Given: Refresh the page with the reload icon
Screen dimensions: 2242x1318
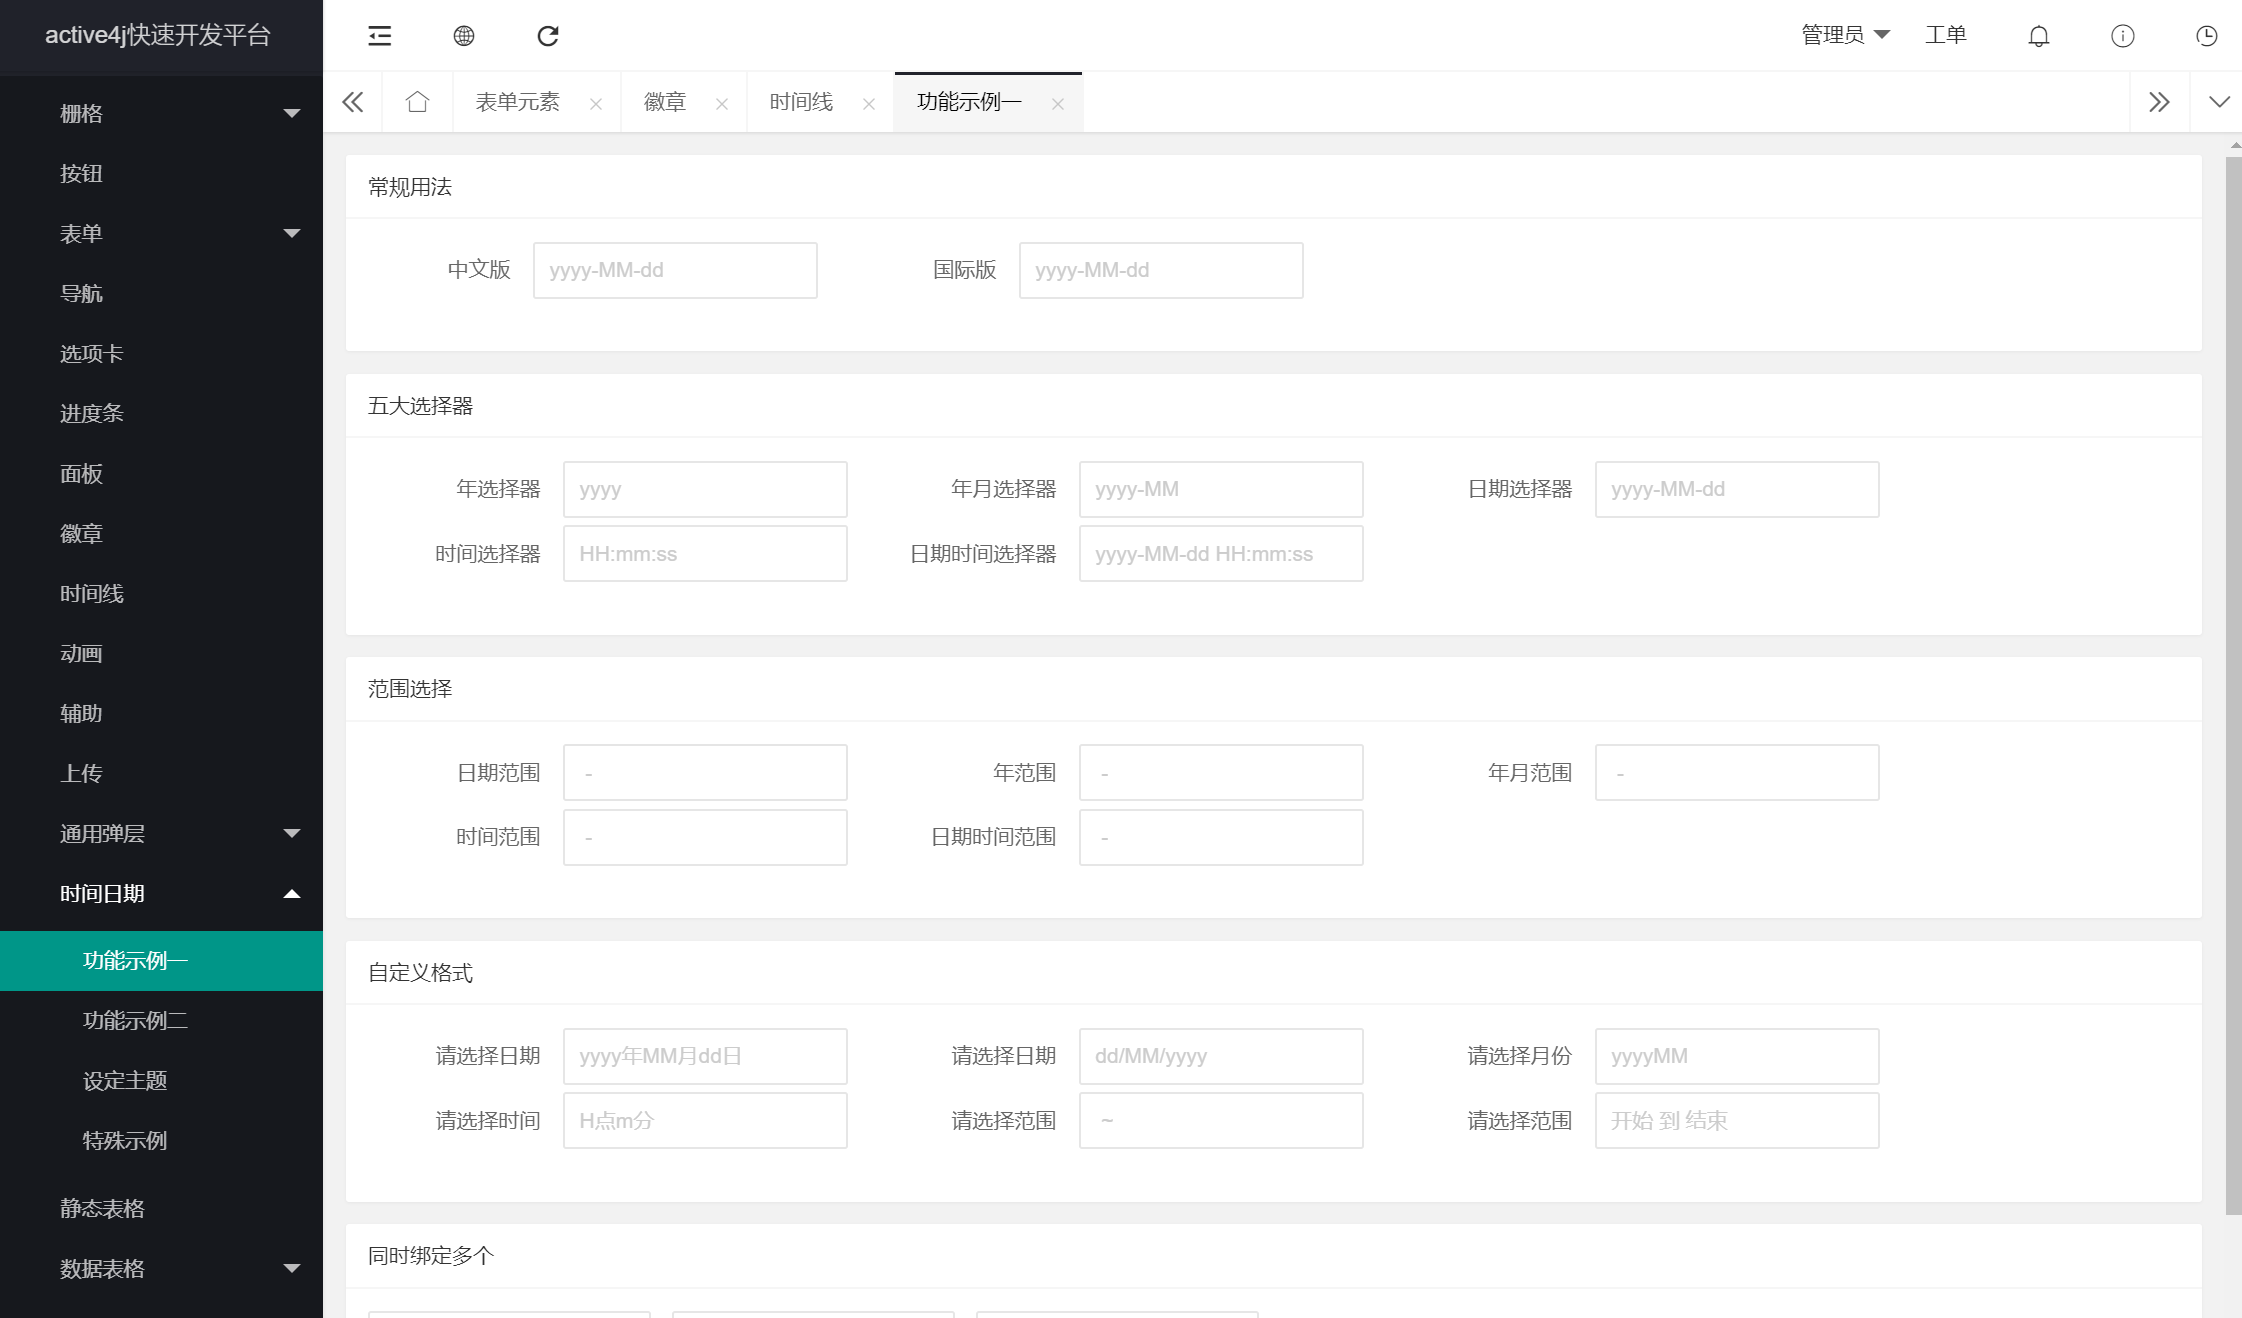Looking at the screenshot, I should (x=548, y=36).
